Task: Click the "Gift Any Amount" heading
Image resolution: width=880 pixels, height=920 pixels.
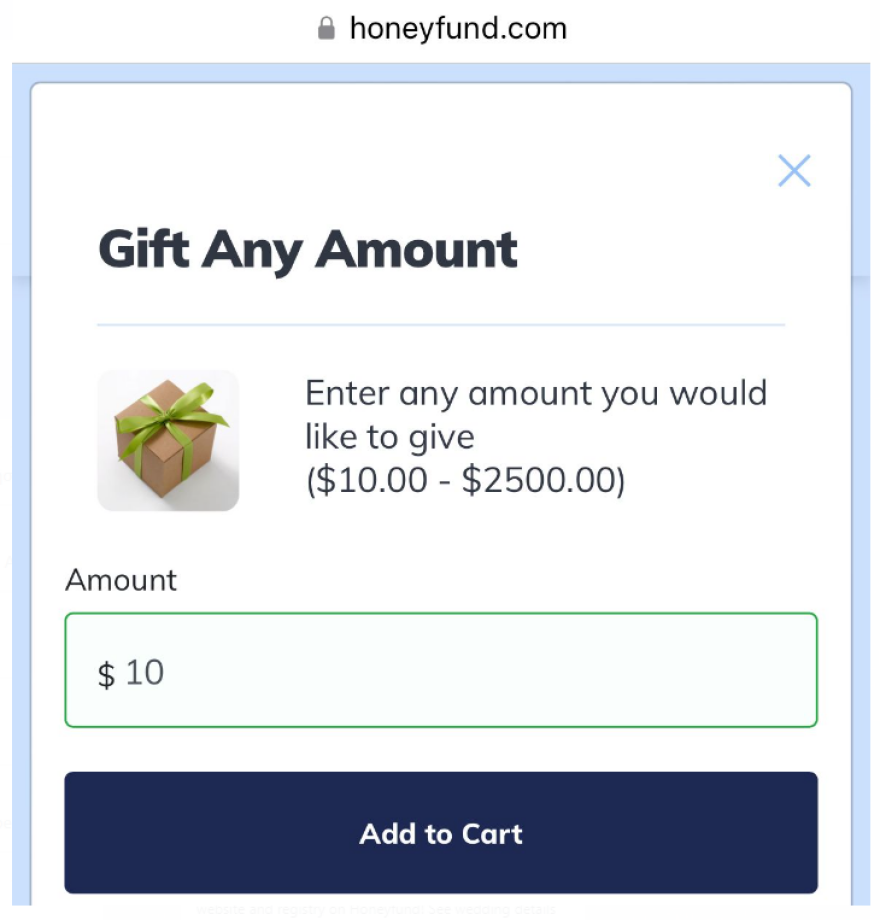Action: pyautogui.click(x=308, y=250)
